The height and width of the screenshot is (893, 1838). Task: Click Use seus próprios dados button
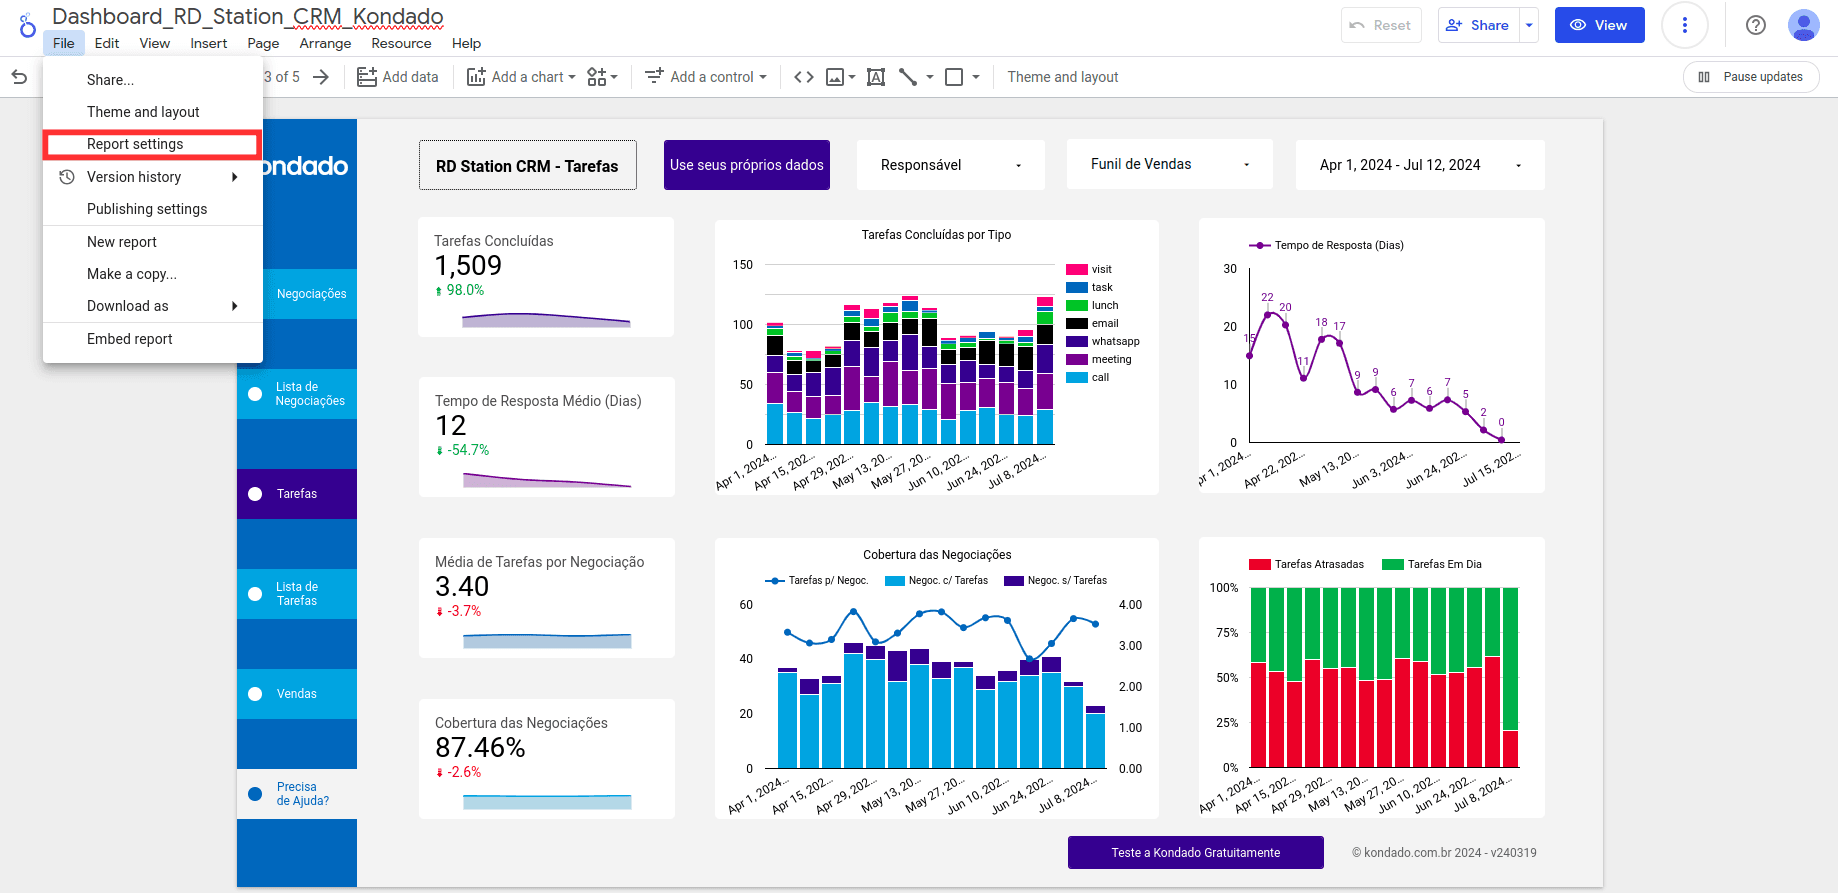coord(747,165)
